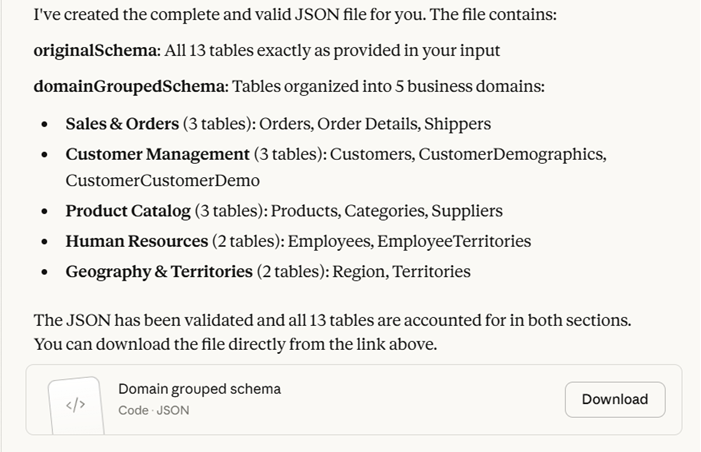
Task: Click the bullet point beside Human Resources
Action: click(46, 242)
